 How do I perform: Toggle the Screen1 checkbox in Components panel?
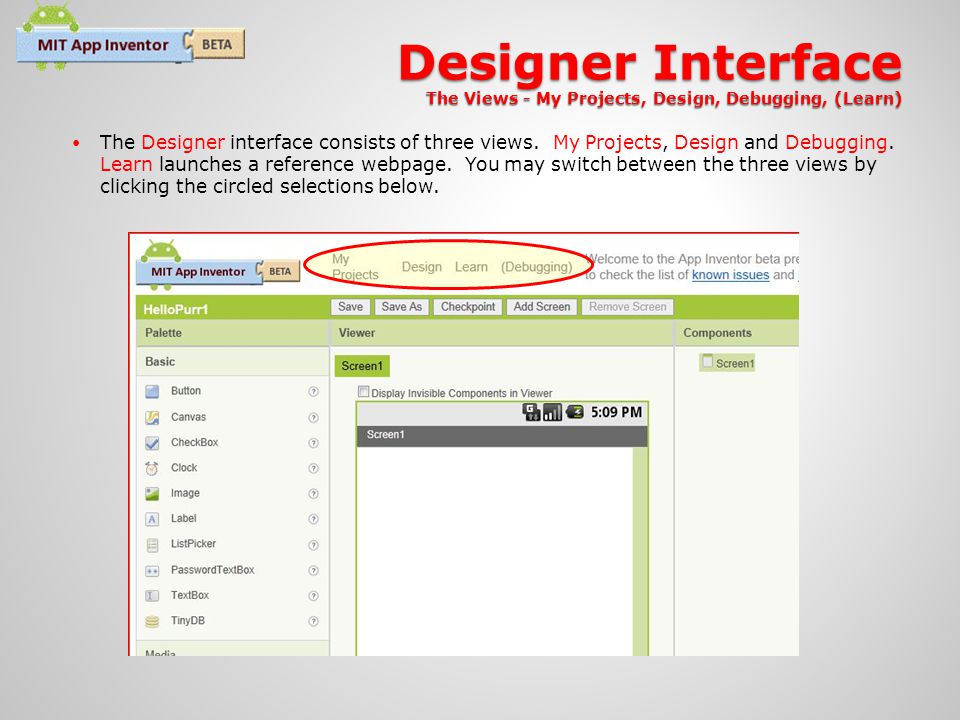pos(708,361)
